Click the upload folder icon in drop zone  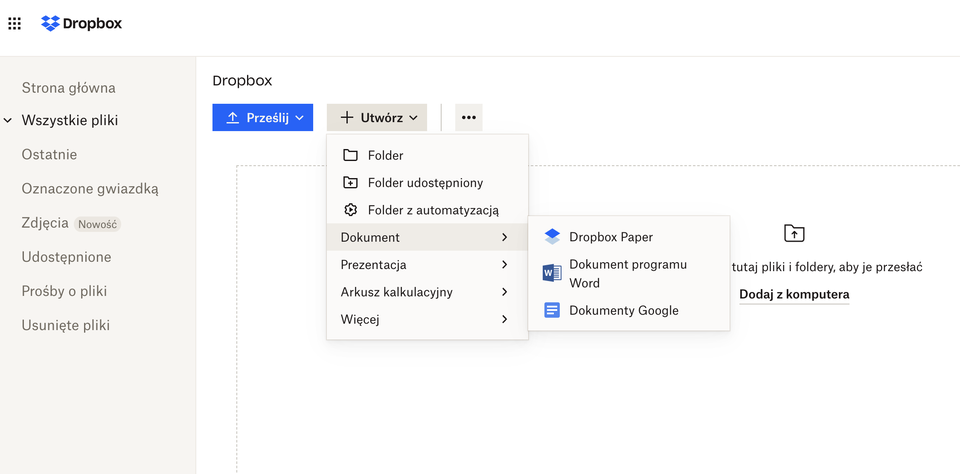coord(794,233)
